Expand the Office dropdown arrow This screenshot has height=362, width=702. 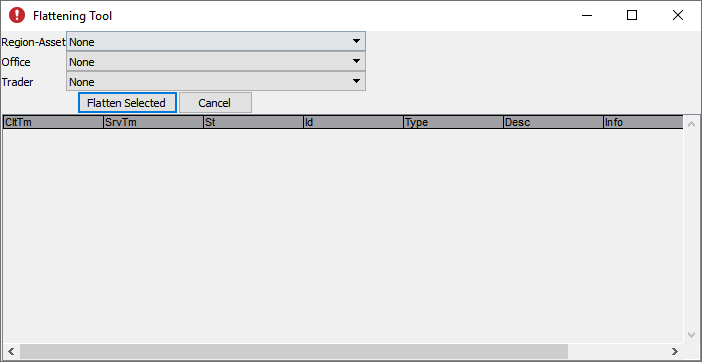356,61
